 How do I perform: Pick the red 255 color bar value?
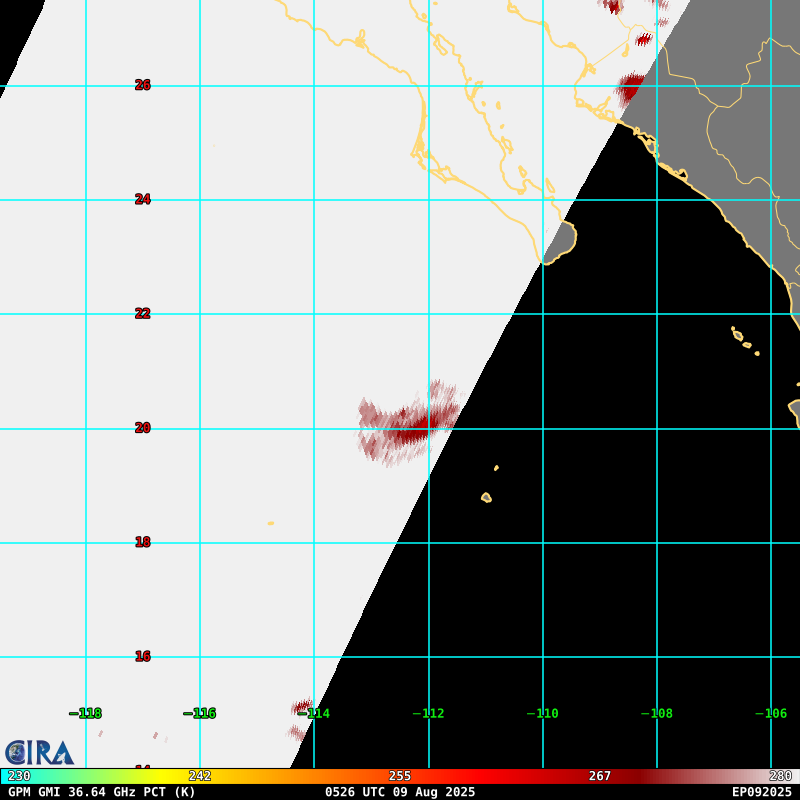pyautogui.click(x=400, y=776)
